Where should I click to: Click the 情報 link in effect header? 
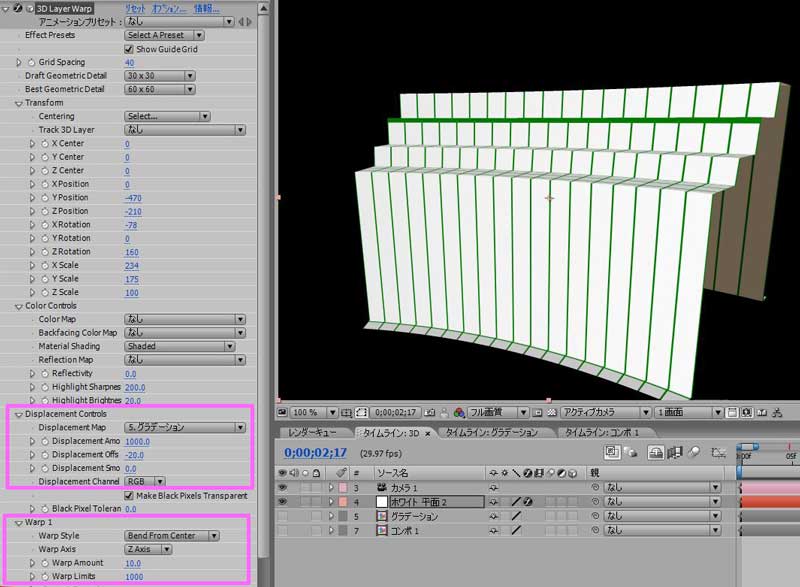click(x=207, y=8)
